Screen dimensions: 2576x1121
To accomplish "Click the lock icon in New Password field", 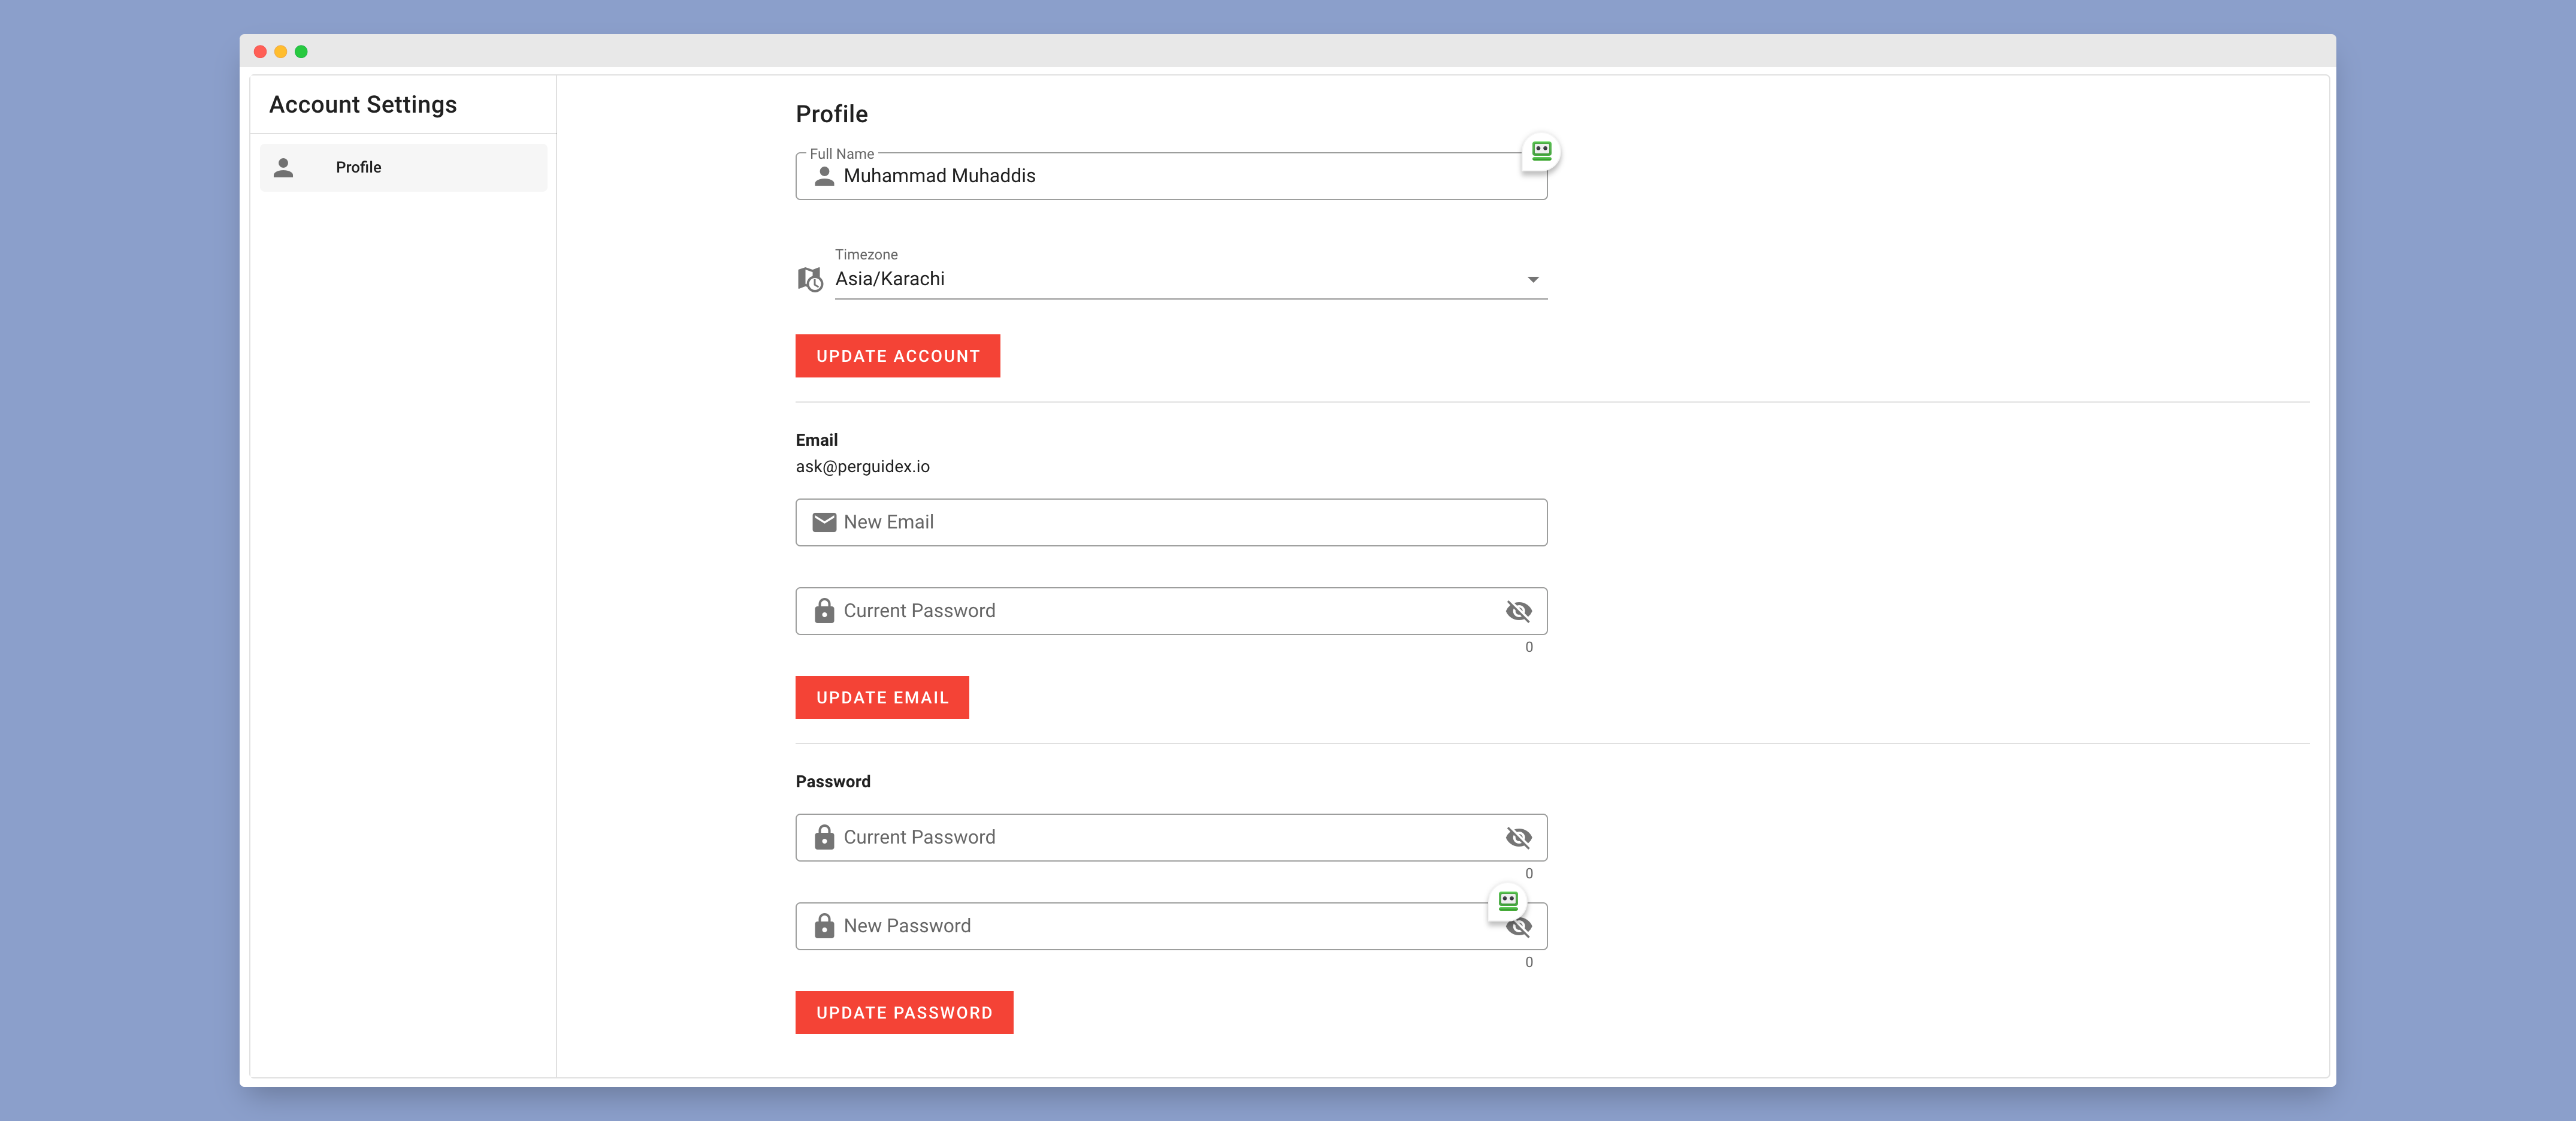I will [824, 926].
